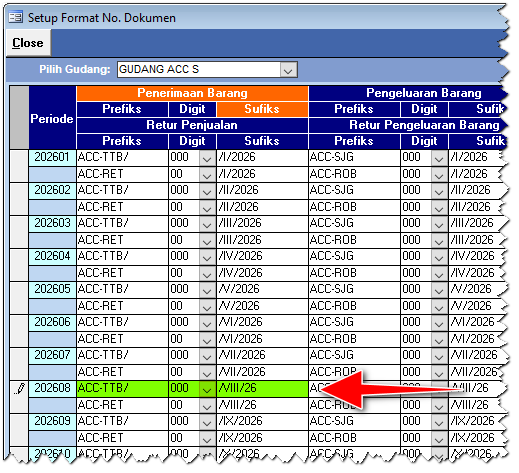Click the ACC-SJG prefix field for 202609
The width and height of the screenshot is (519, 473).
point(354,421)
